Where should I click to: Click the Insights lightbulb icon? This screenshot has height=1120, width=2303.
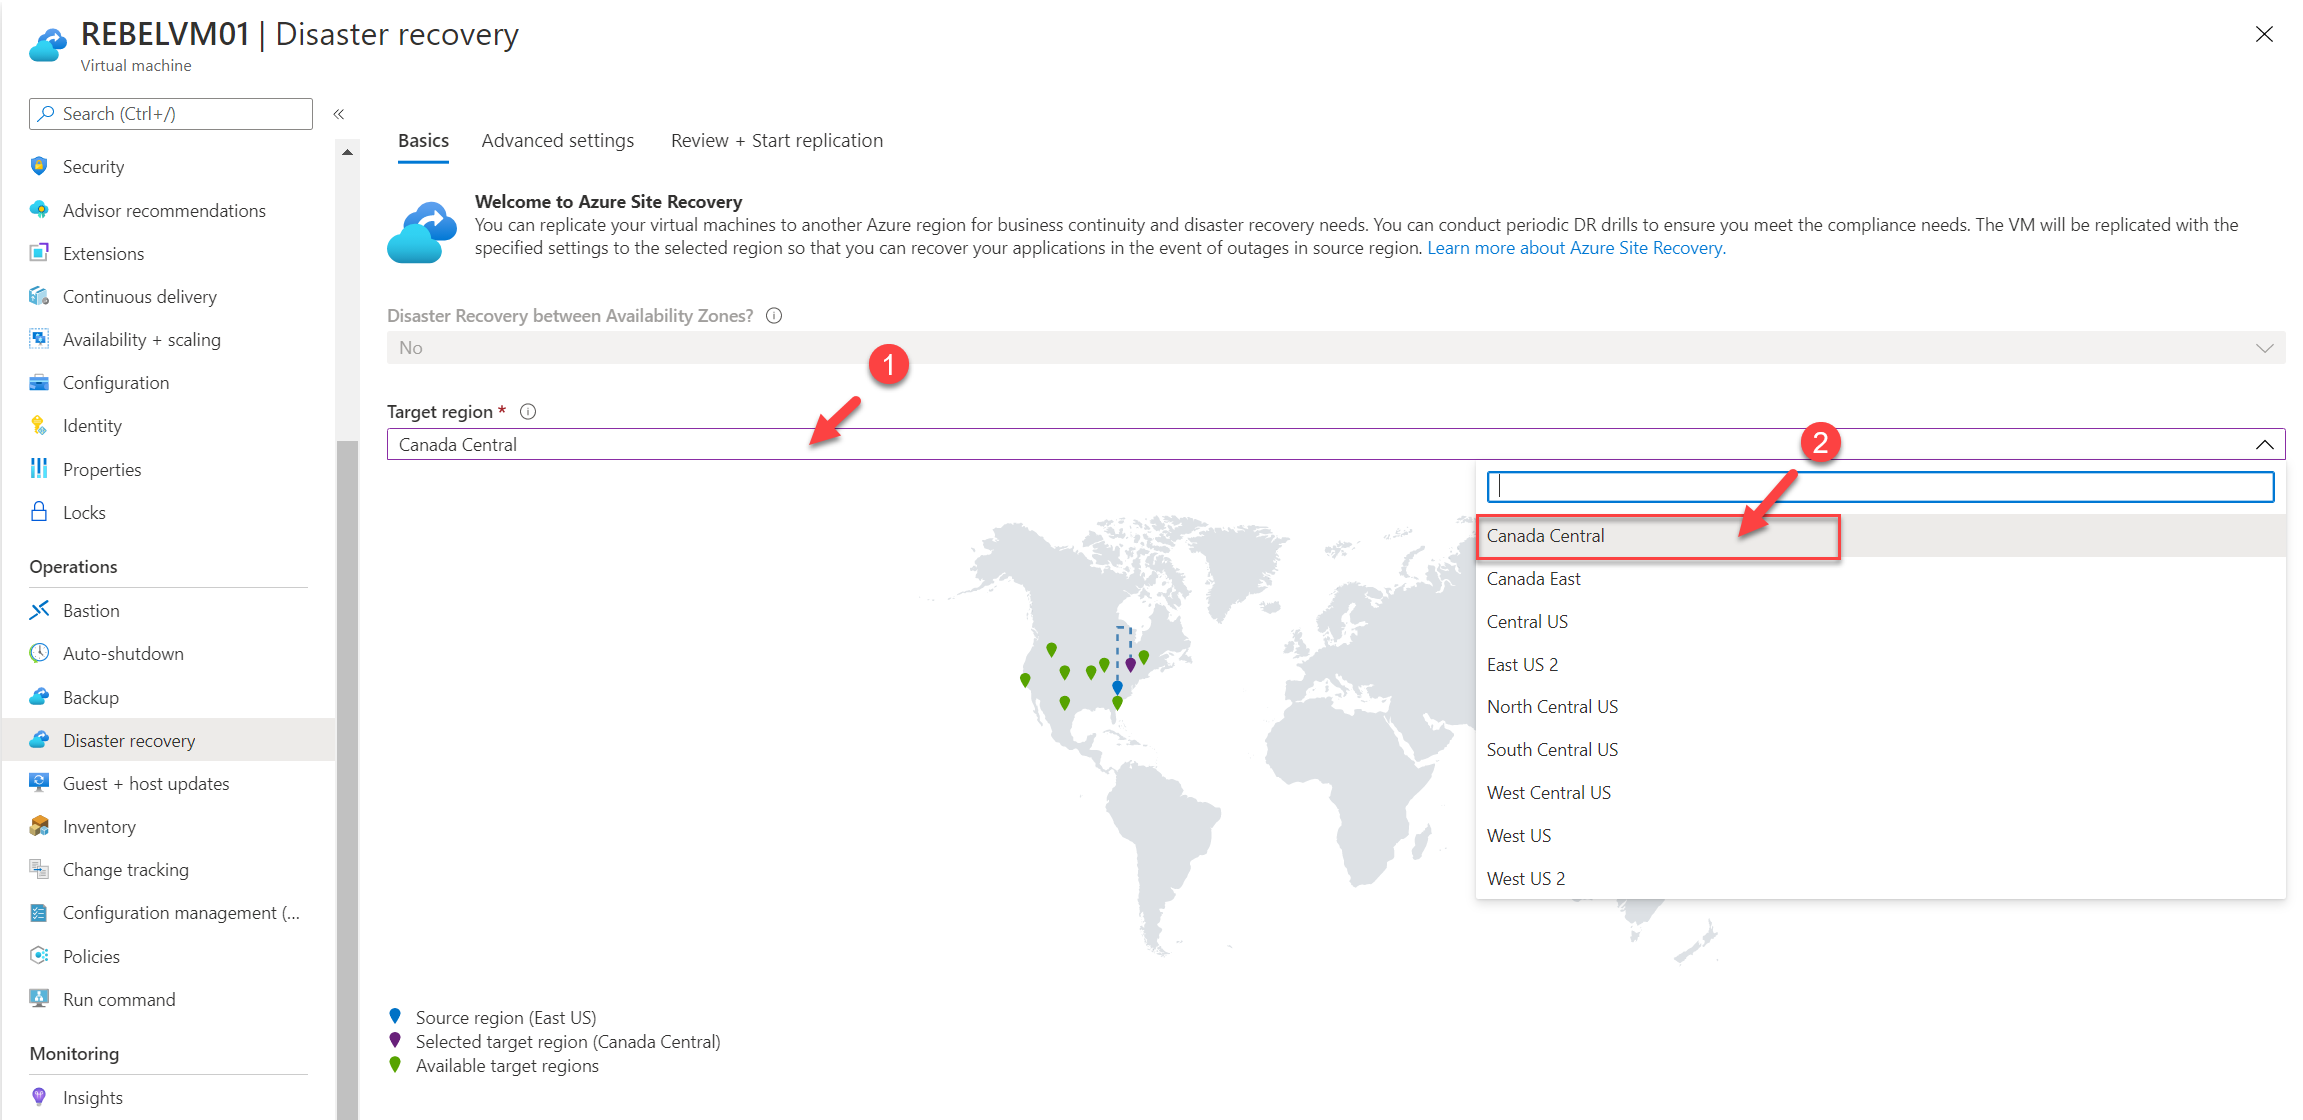(x=39, y=1097)
